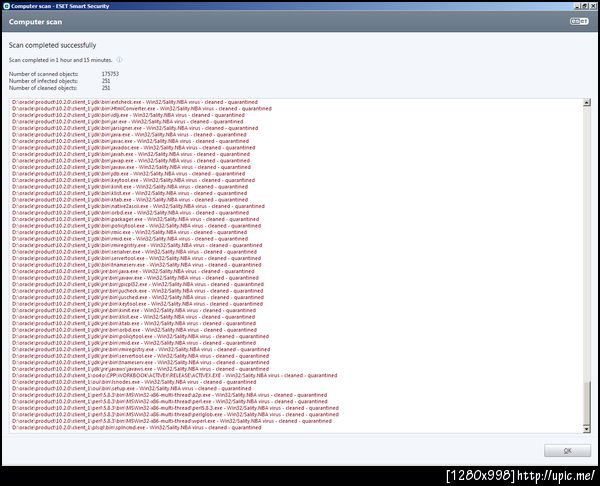Click the OK button
This screenshot has height=486, width=600.
pyautogui.click(x=567, y=450)
